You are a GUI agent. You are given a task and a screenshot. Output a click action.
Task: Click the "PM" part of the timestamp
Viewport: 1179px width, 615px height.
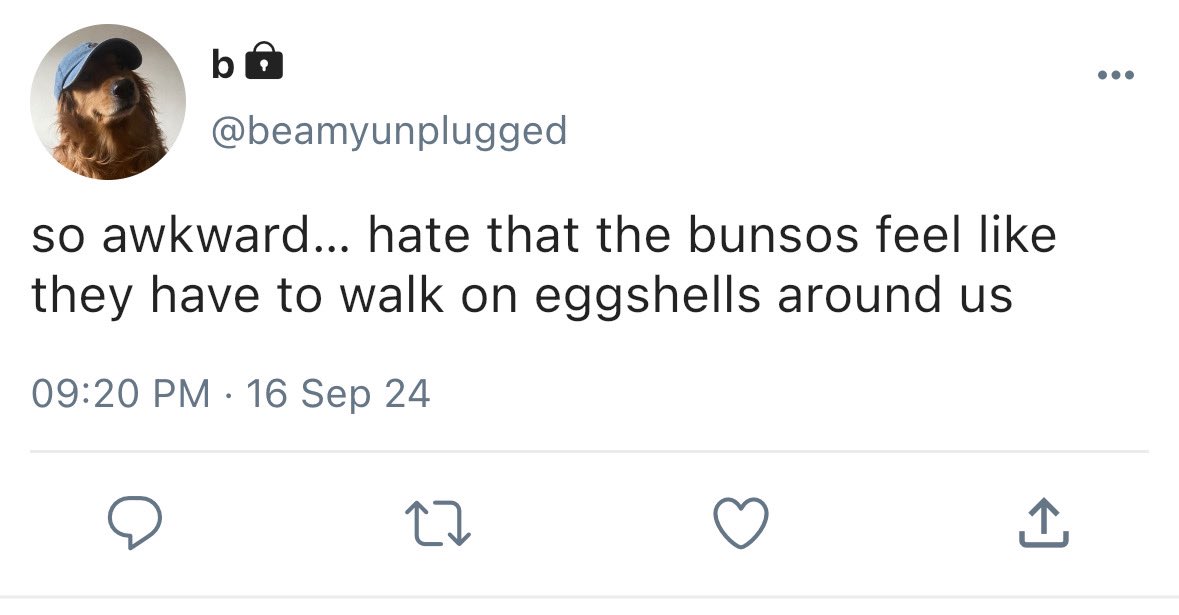181,394
